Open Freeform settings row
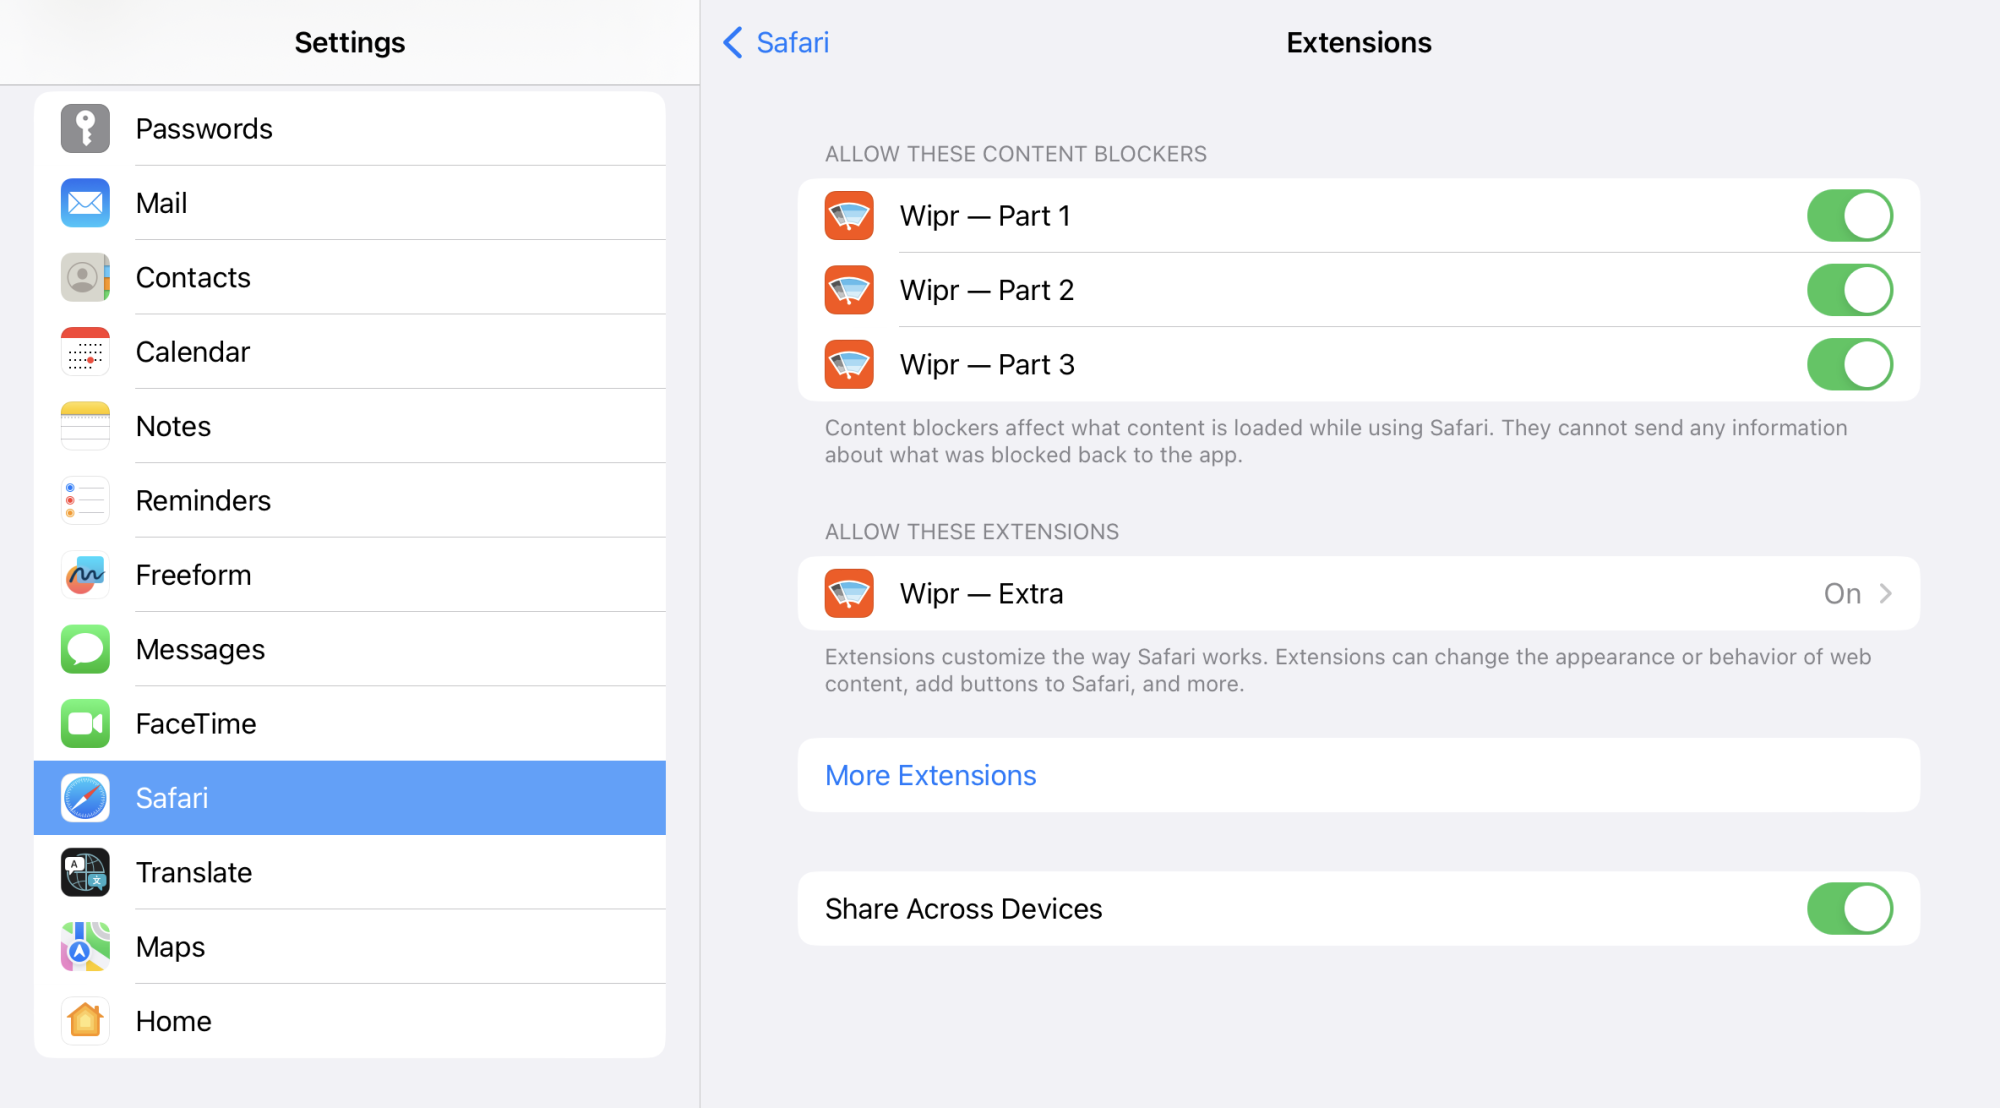Screen dimensions: 2000x1108 350,575
